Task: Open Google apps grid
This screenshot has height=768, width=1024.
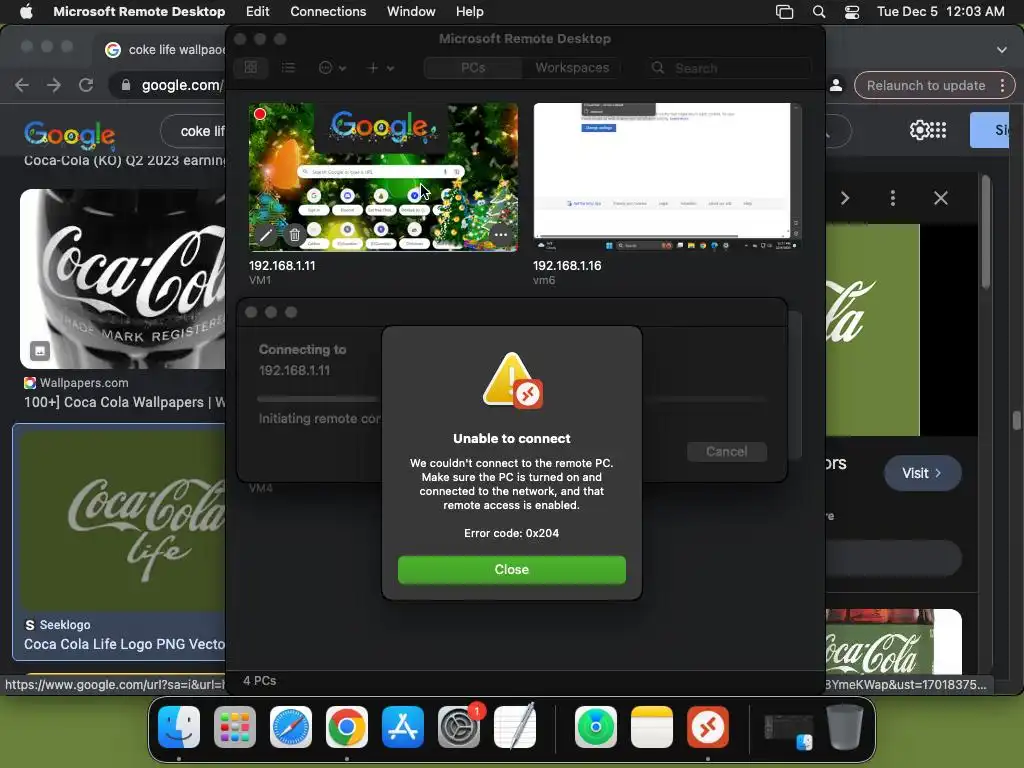Action: (938, 130)
